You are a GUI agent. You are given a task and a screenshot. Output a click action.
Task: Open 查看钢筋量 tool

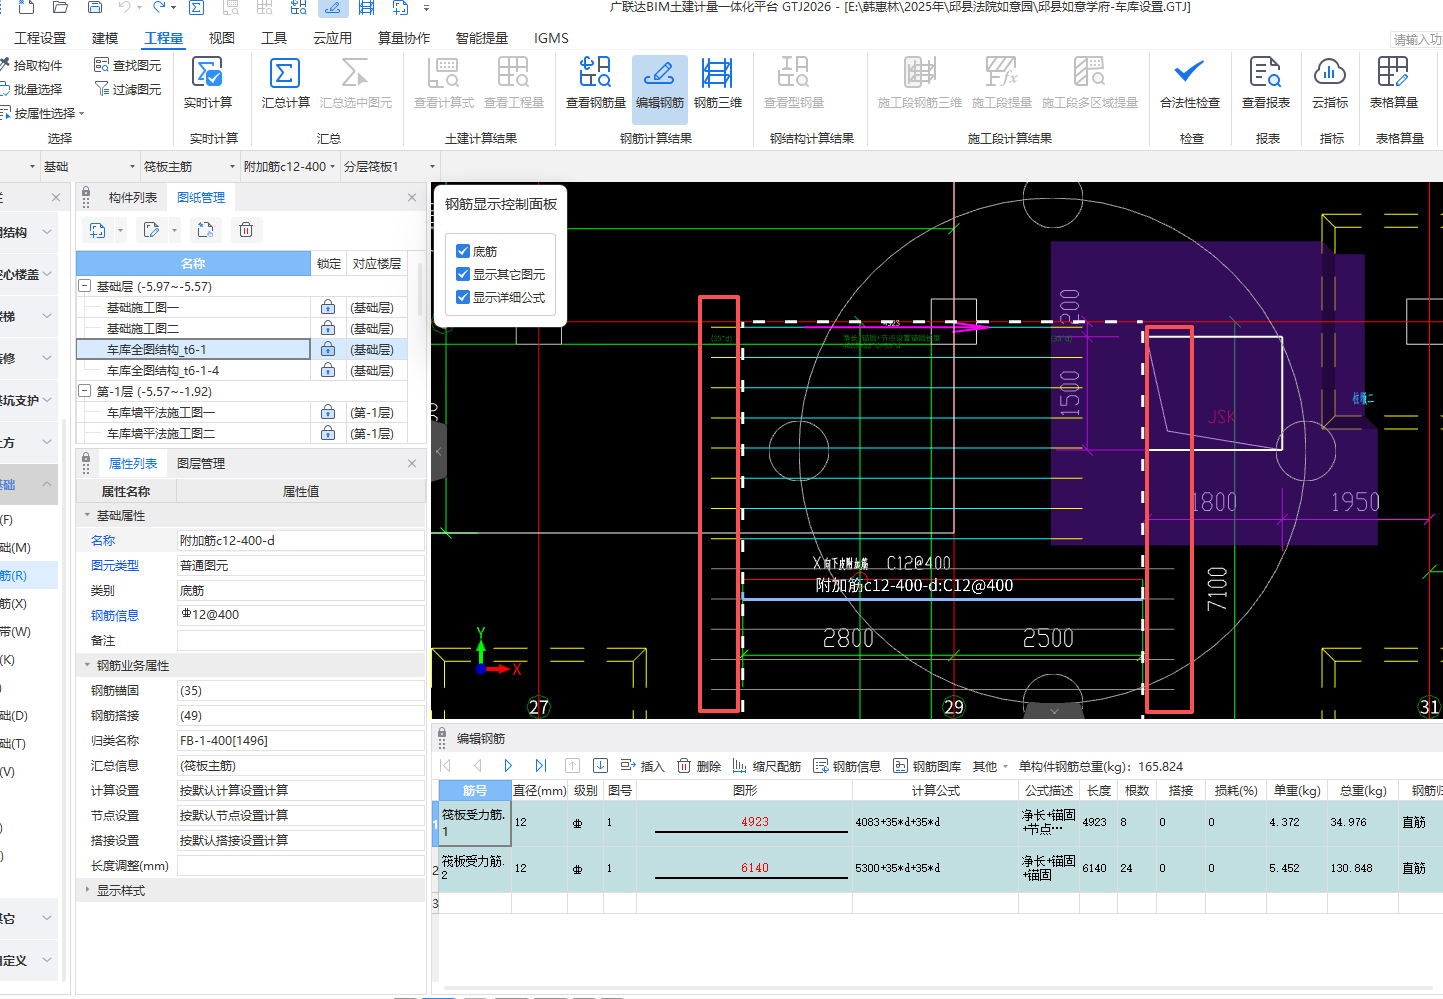595,83
